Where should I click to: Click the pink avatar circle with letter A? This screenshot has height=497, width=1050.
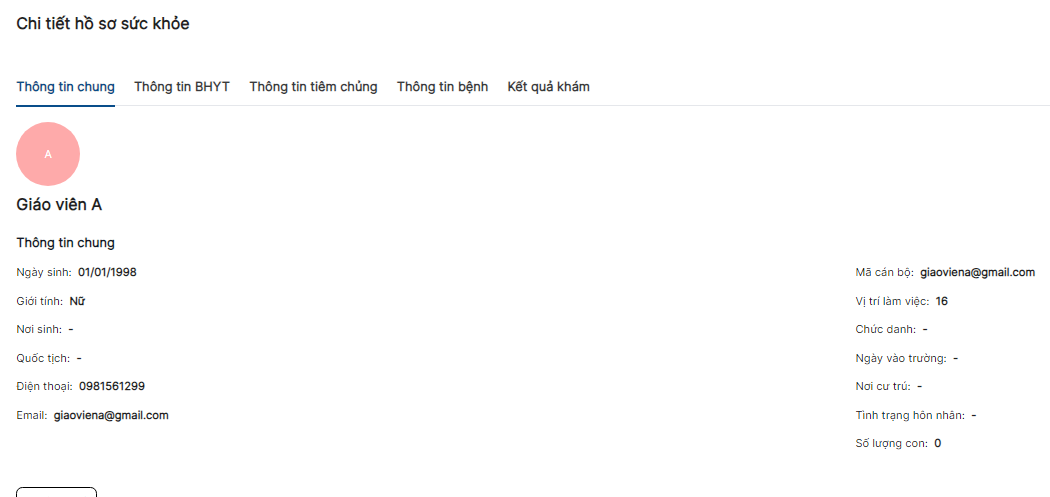(48, 154)
